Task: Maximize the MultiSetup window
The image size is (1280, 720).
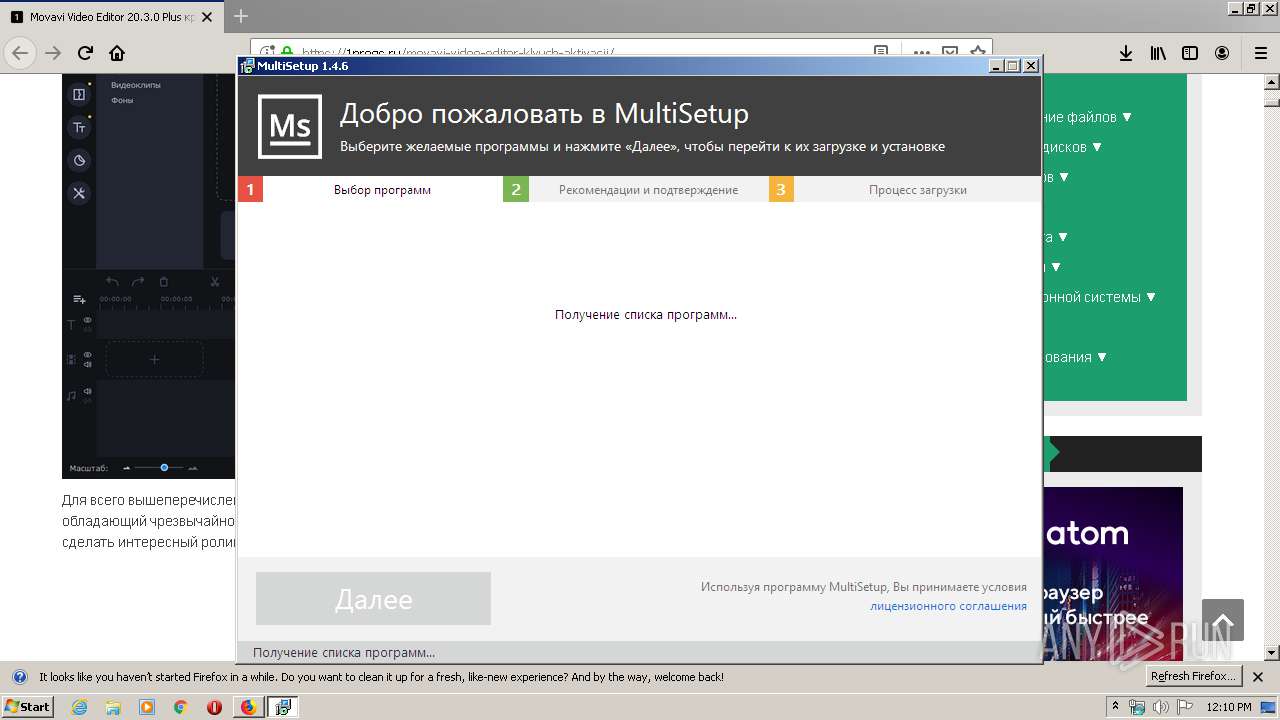Action: tap(1013, 66)
